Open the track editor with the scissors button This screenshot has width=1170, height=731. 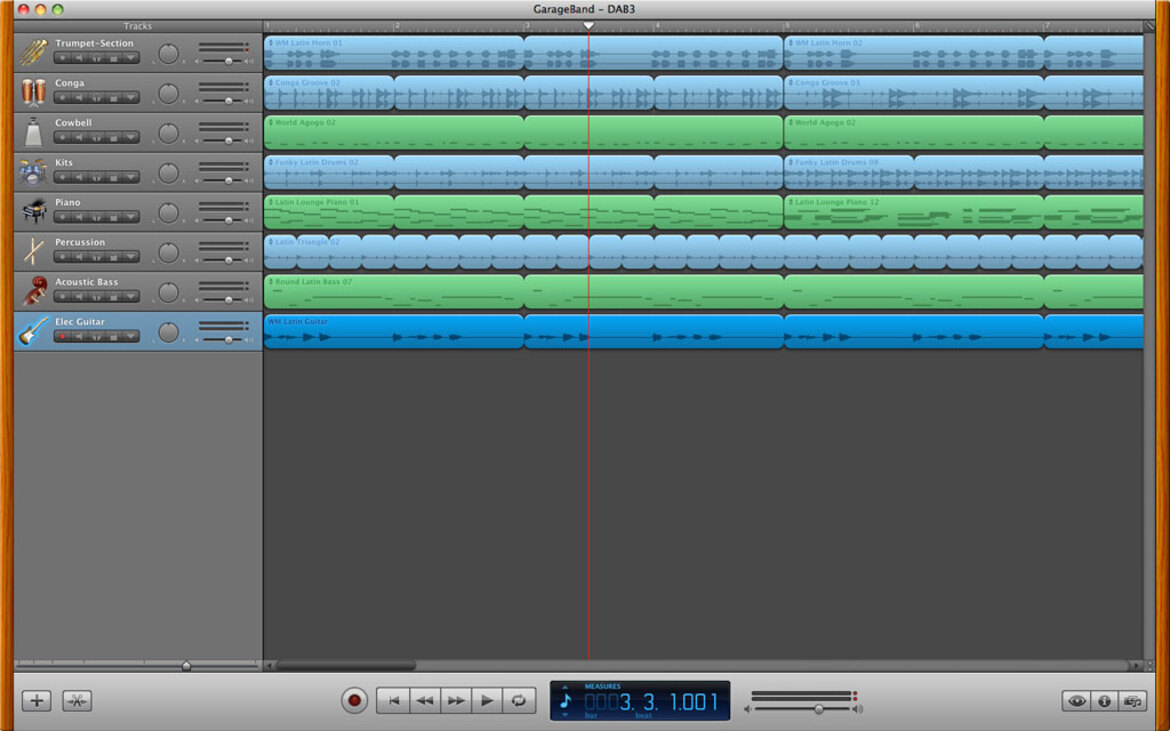click(x=77, y=700)
